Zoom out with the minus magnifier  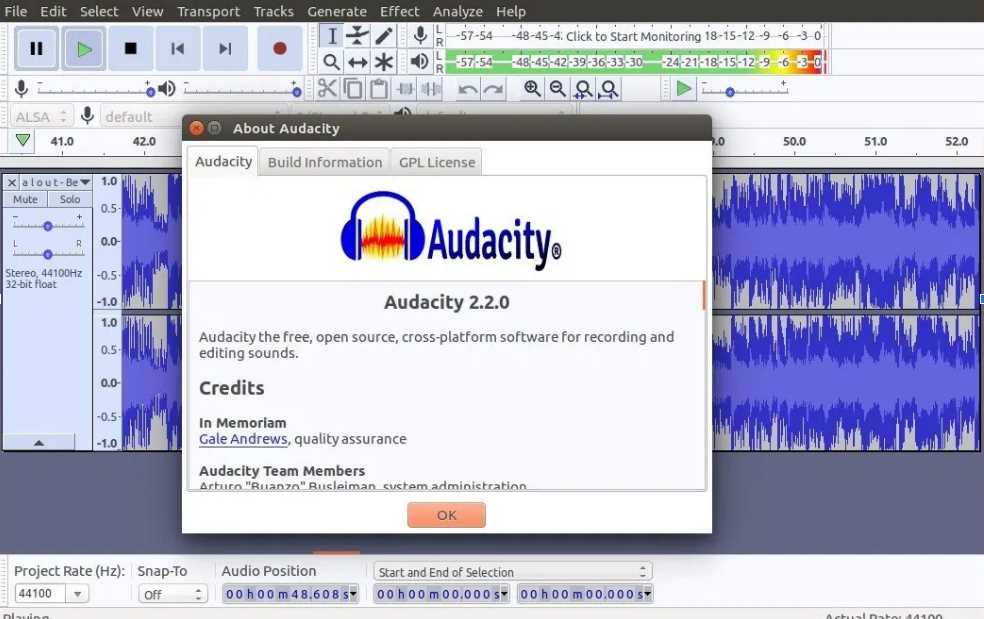557,89
